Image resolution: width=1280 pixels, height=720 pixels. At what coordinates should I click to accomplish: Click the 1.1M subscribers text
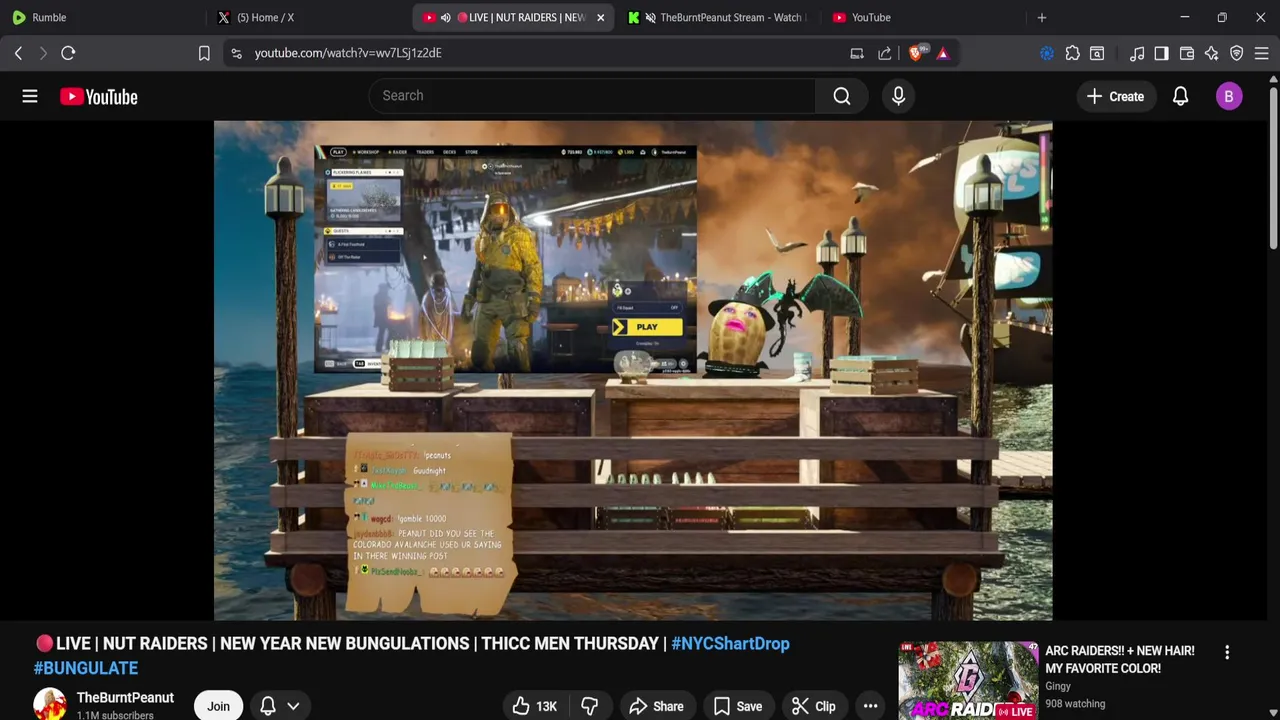click(x=115, y=715)
